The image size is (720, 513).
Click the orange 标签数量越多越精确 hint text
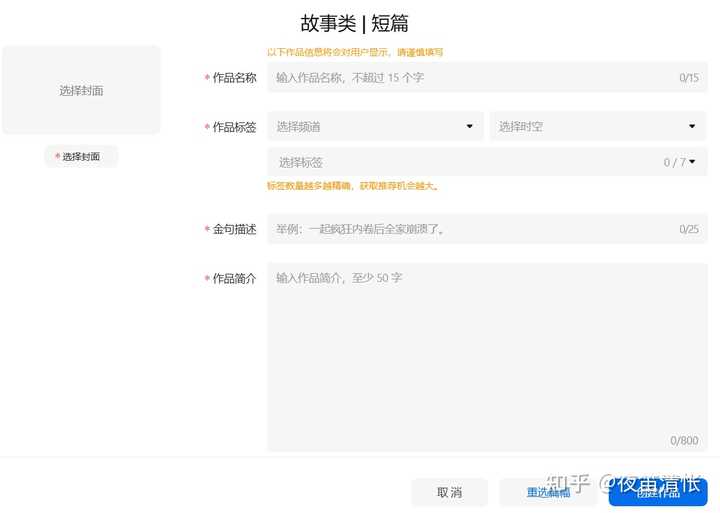pyautogui.click(x=353, y=186)
